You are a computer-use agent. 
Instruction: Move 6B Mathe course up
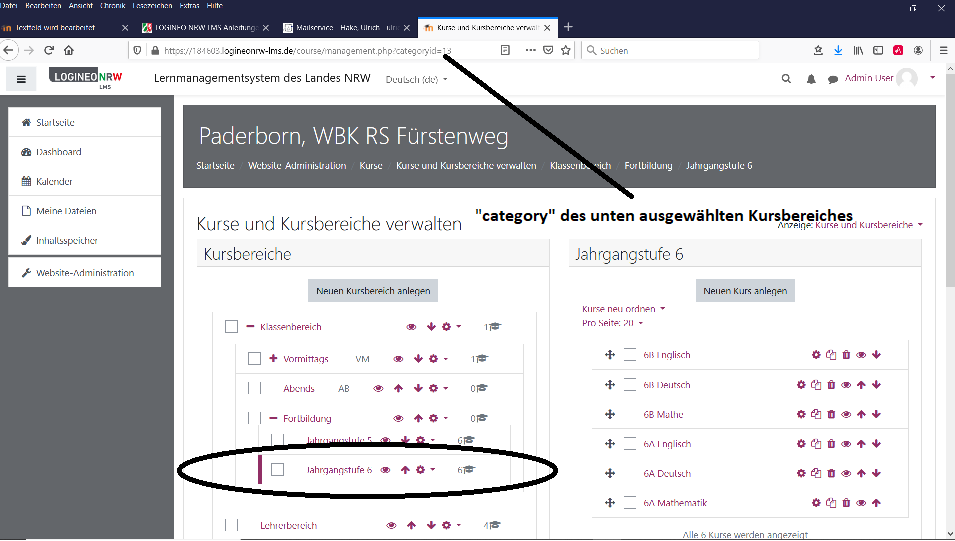[861, 414]
